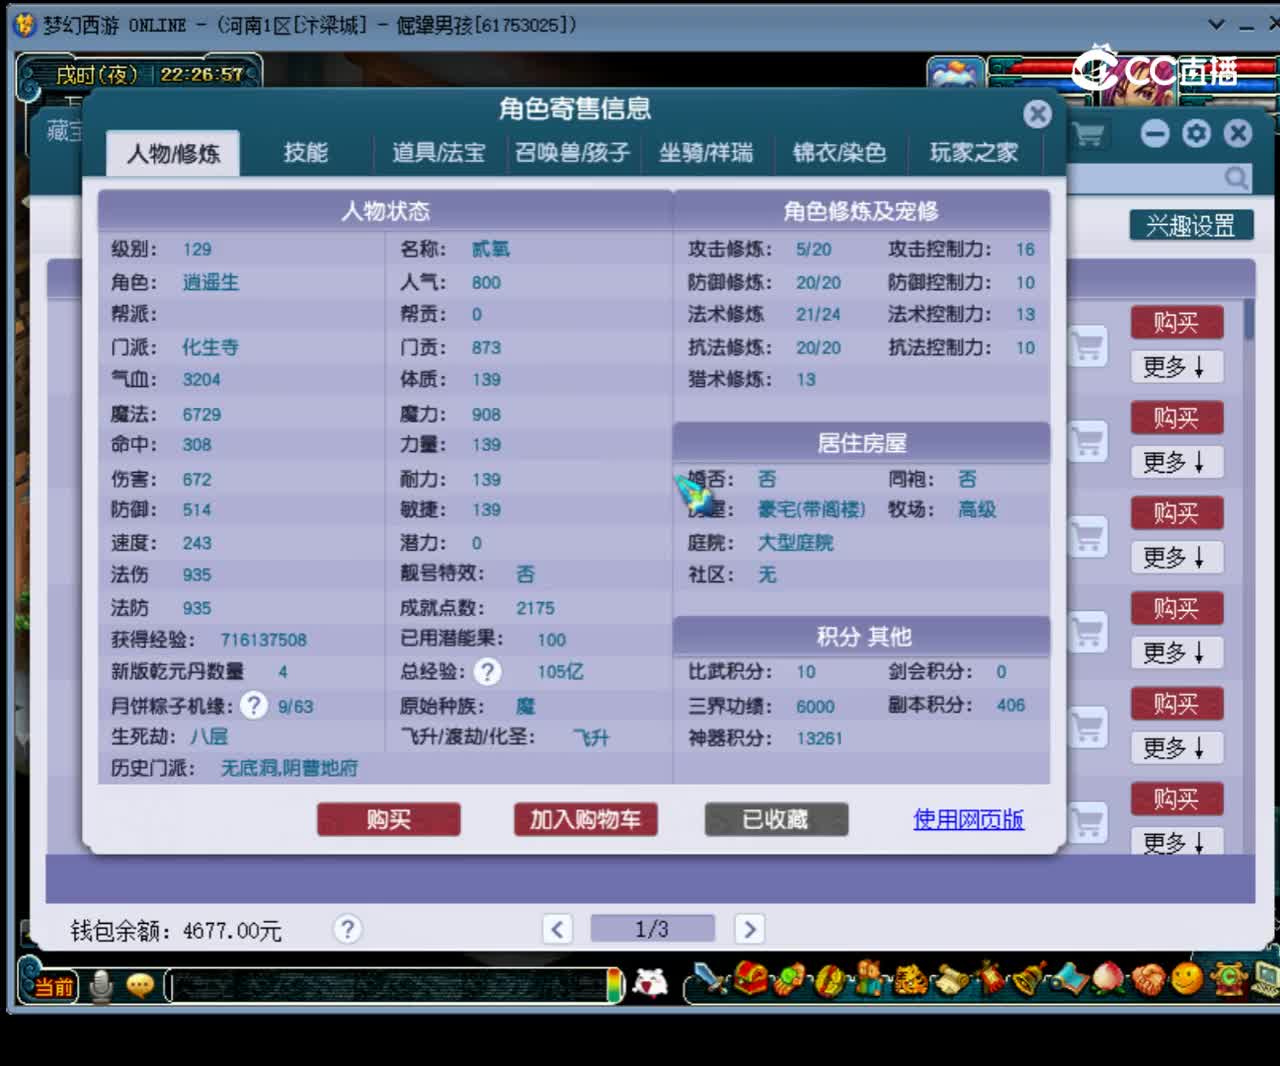Click the yellow smiley face icon
The width and height of the screenshot is (1280, 1066).
tap(1187, 978)
